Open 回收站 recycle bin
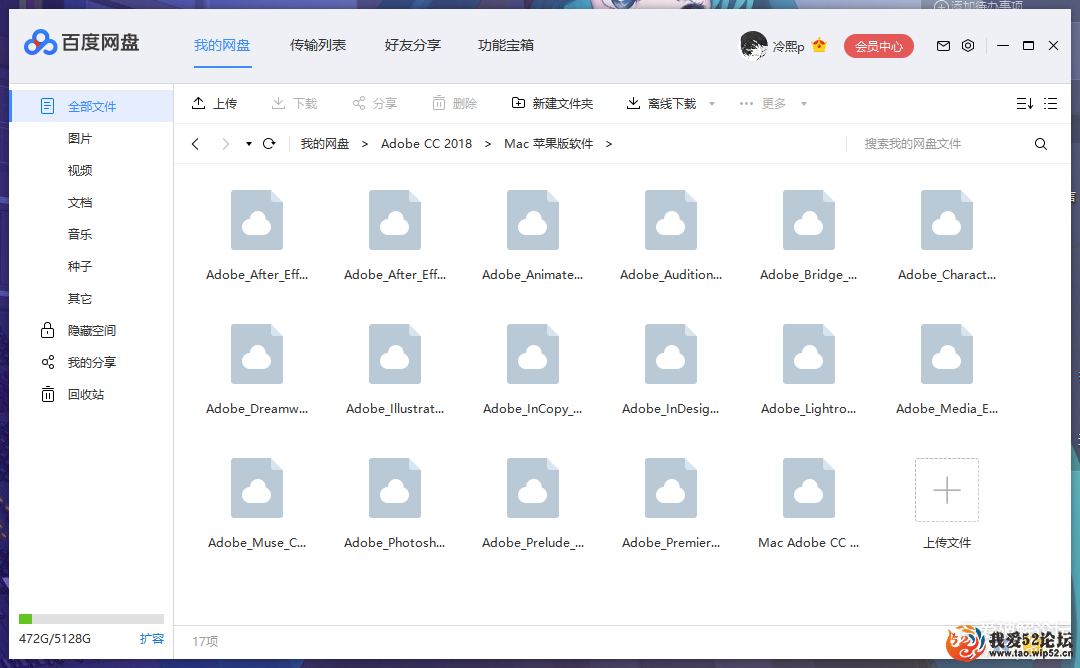Viewport: 1080px width, 668px height. 72,395
